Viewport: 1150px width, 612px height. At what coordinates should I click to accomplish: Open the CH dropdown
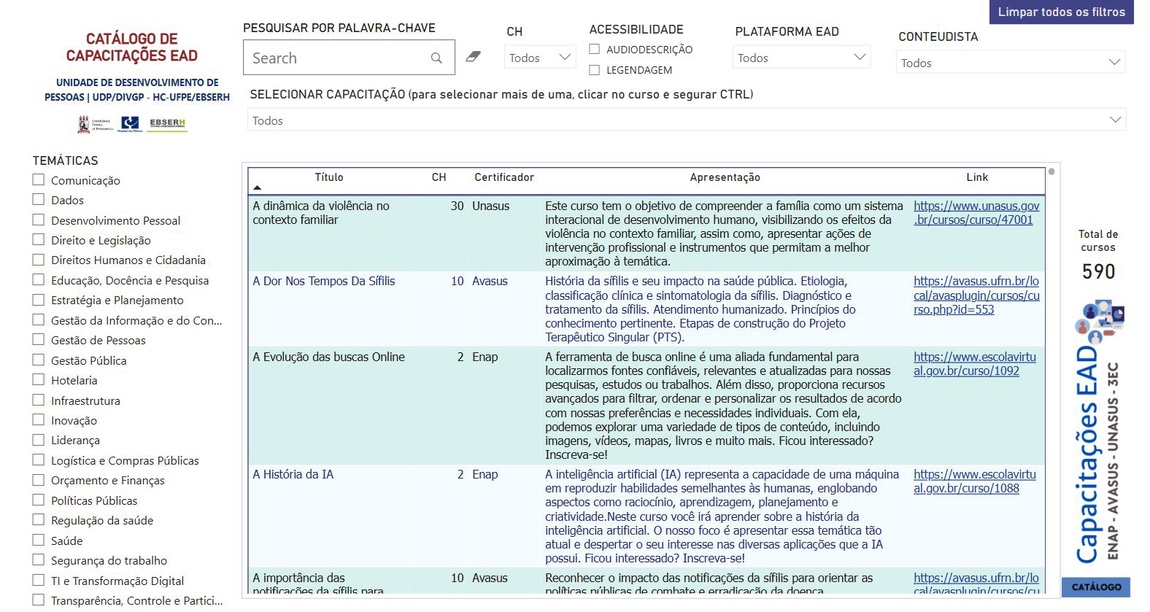[x=539, y=58]
